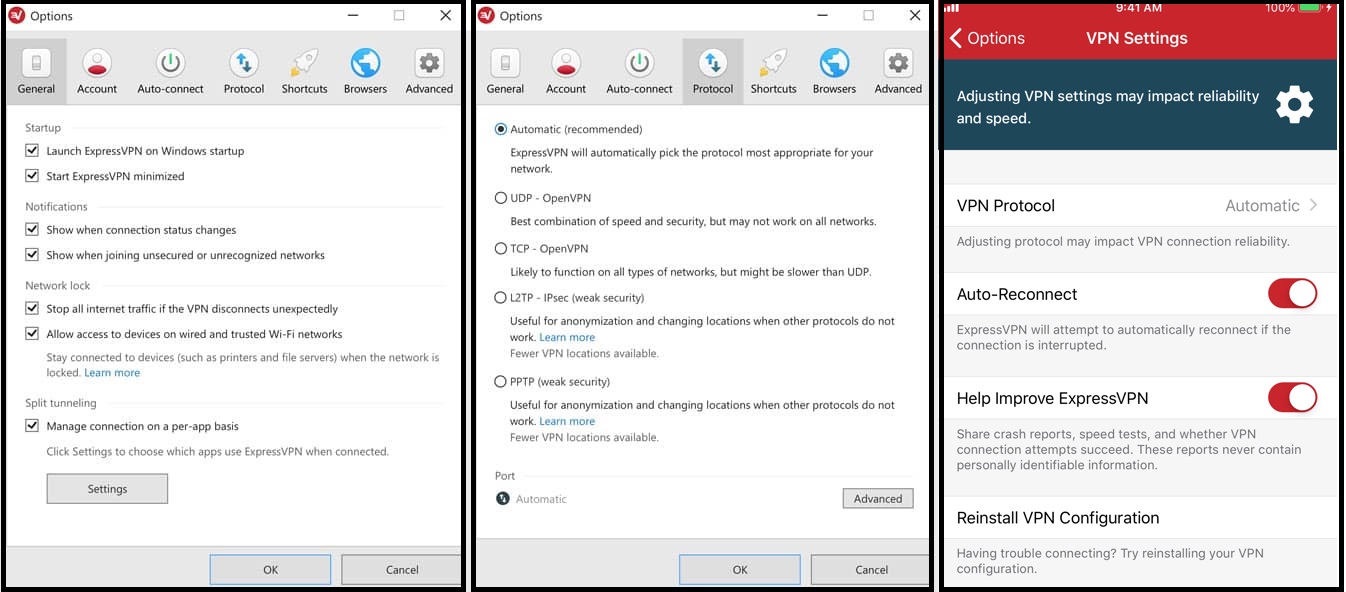The width and height of the screenshot is (1346, 592).
Task: Click OK in the left Options window
Action: point(270,569)
